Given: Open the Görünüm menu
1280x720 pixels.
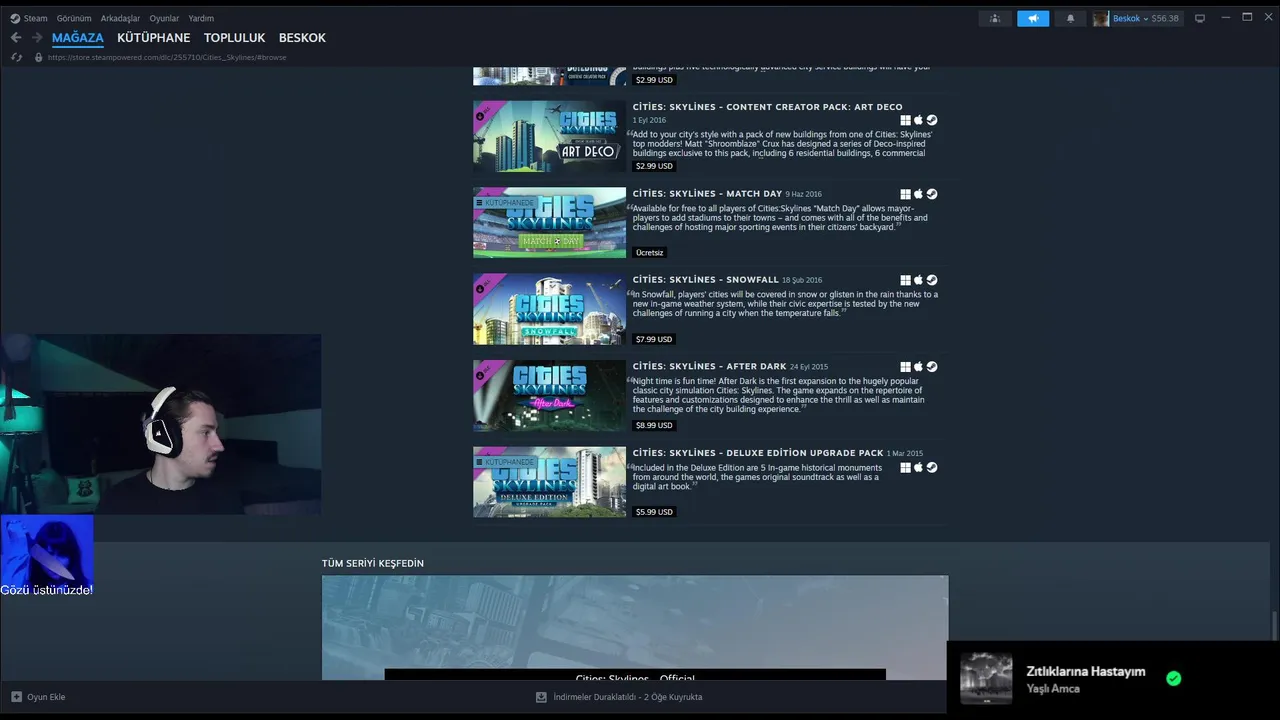Looking at the screenshot, I should (x=74, y=18).
